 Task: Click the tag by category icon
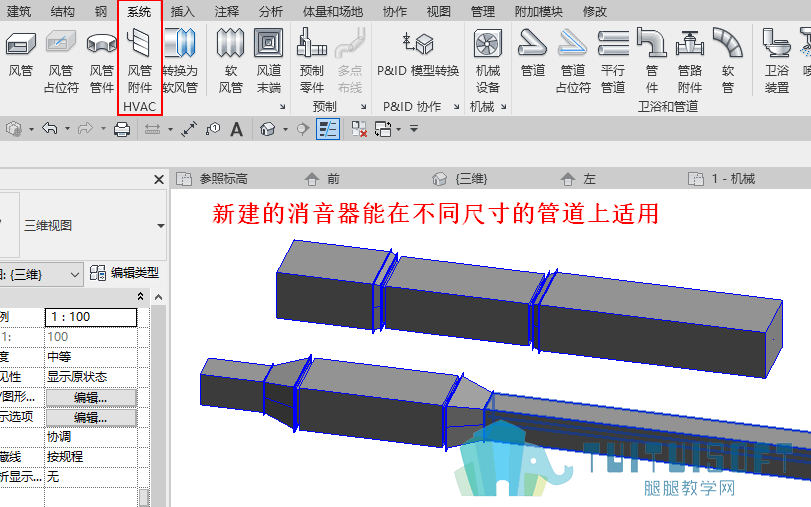[213, 129]
